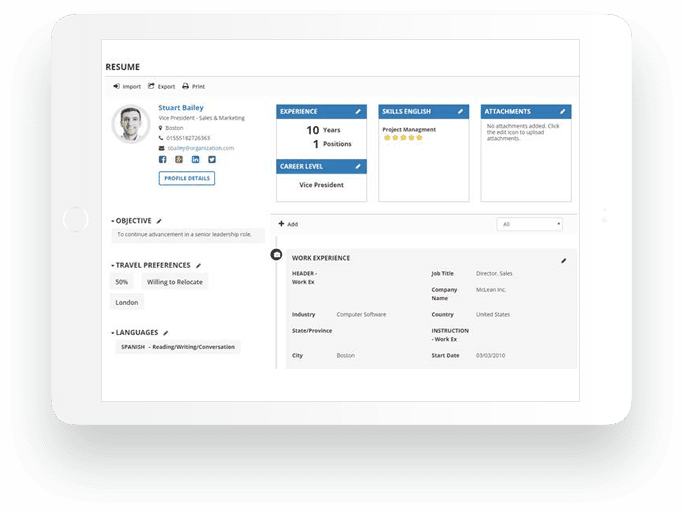The width and height of the screenshot is (683, 513).
Task: Open the All filter dropdown
Action: [530, 224]
